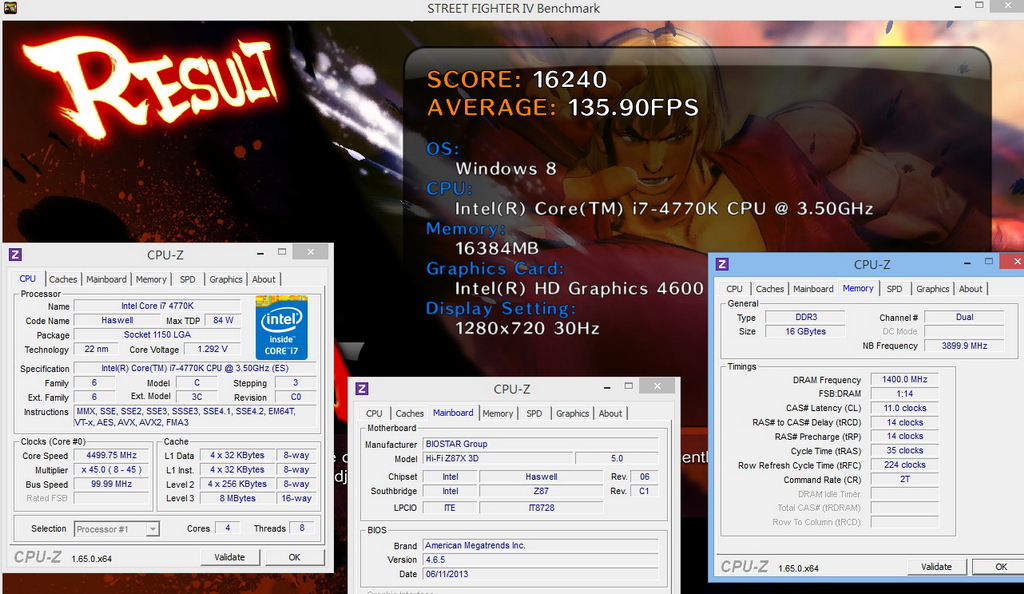Show Graphics tab in the CPU-Z Timings window
1024x594 pixels.
pyautogui.click(x=933, y=289)
